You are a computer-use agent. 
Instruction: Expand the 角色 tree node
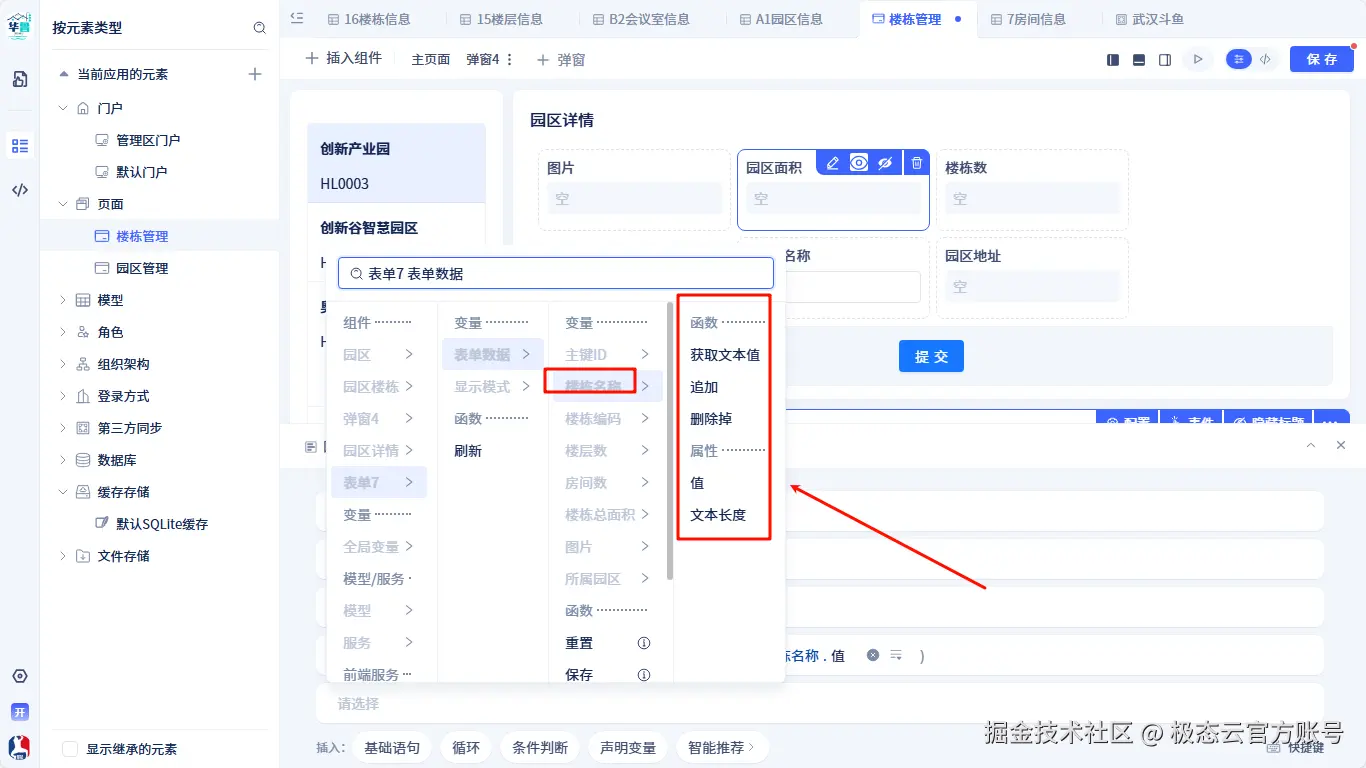63,332
